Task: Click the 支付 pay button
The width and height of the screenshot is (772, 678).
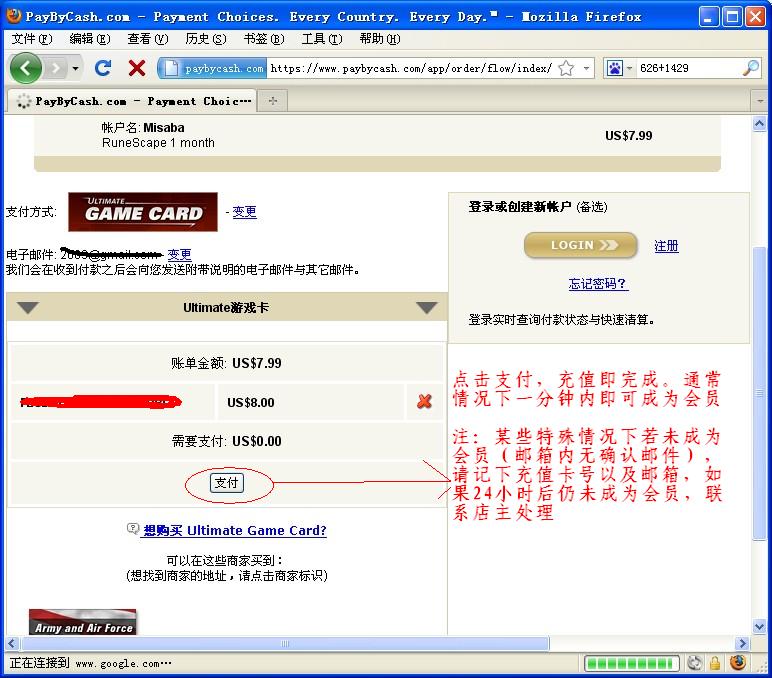Action: (227, 483)
